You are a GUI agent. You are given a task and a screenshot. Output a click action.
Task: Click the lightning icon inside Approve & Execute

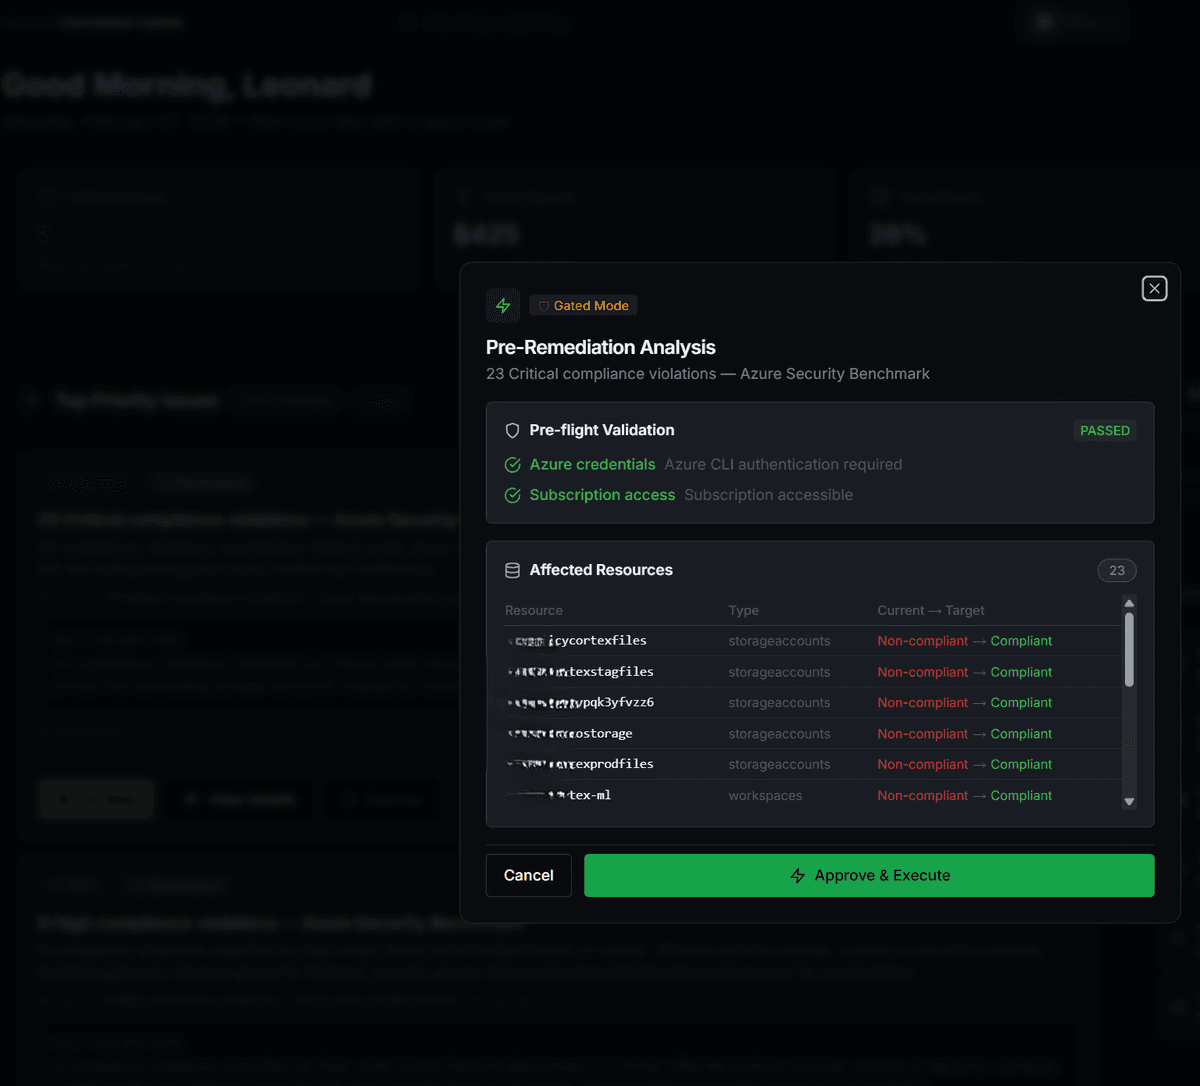click(x=797, y=875)
